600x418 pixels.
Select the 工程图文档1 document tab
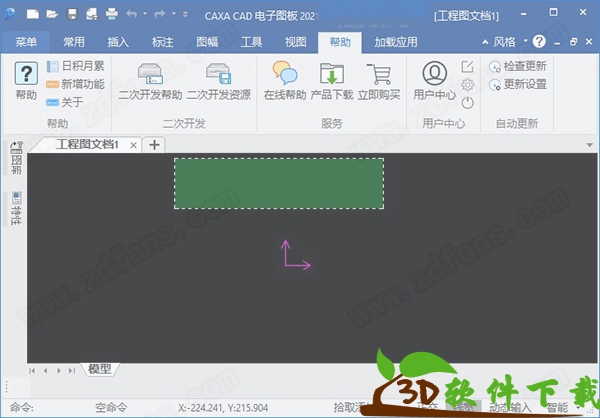coord(87,145)
